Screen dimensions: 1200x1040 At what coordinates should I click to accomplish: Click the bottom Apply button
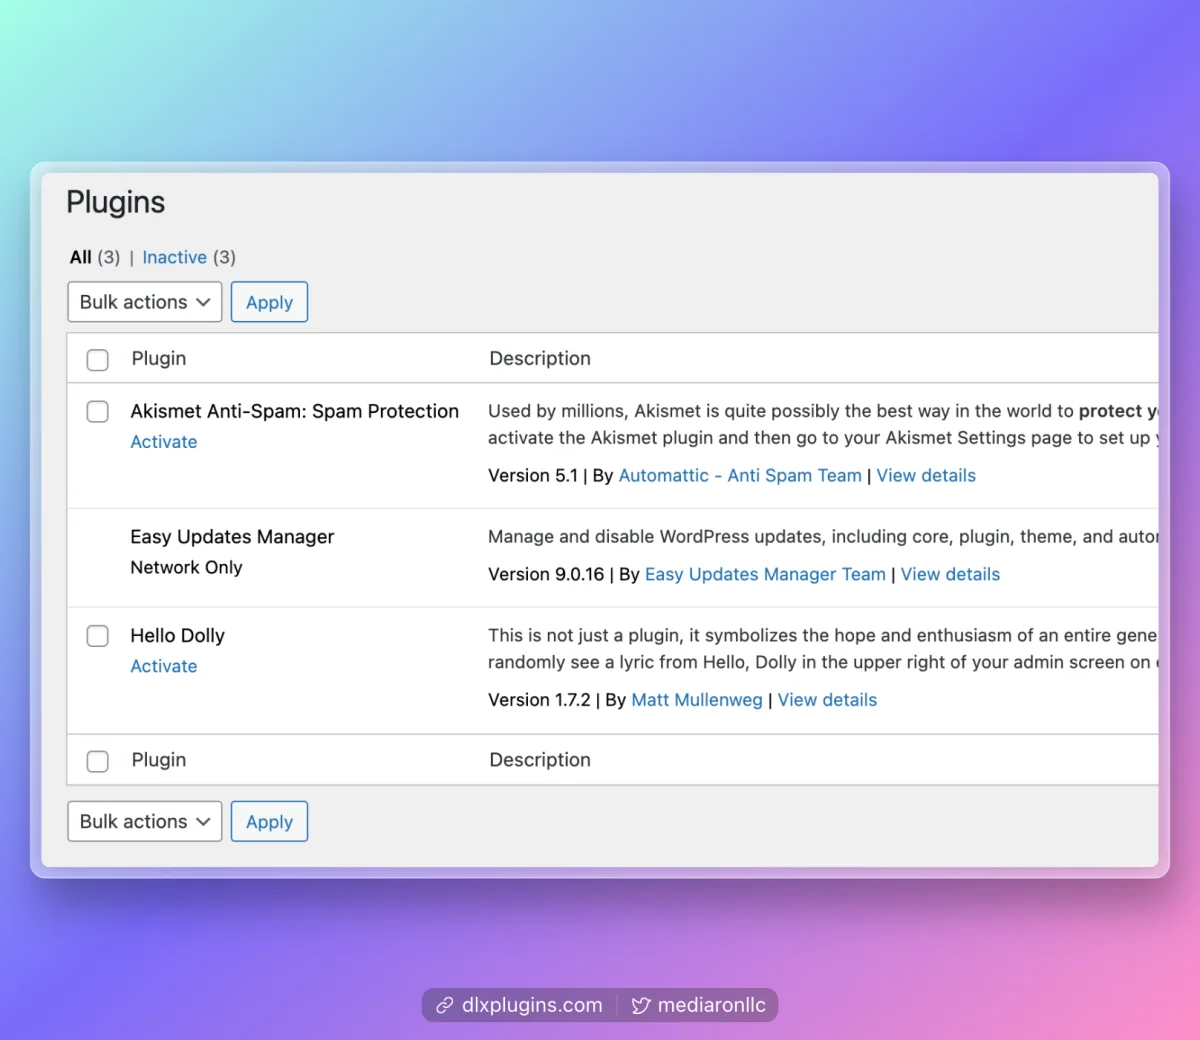tap(269, 821)
